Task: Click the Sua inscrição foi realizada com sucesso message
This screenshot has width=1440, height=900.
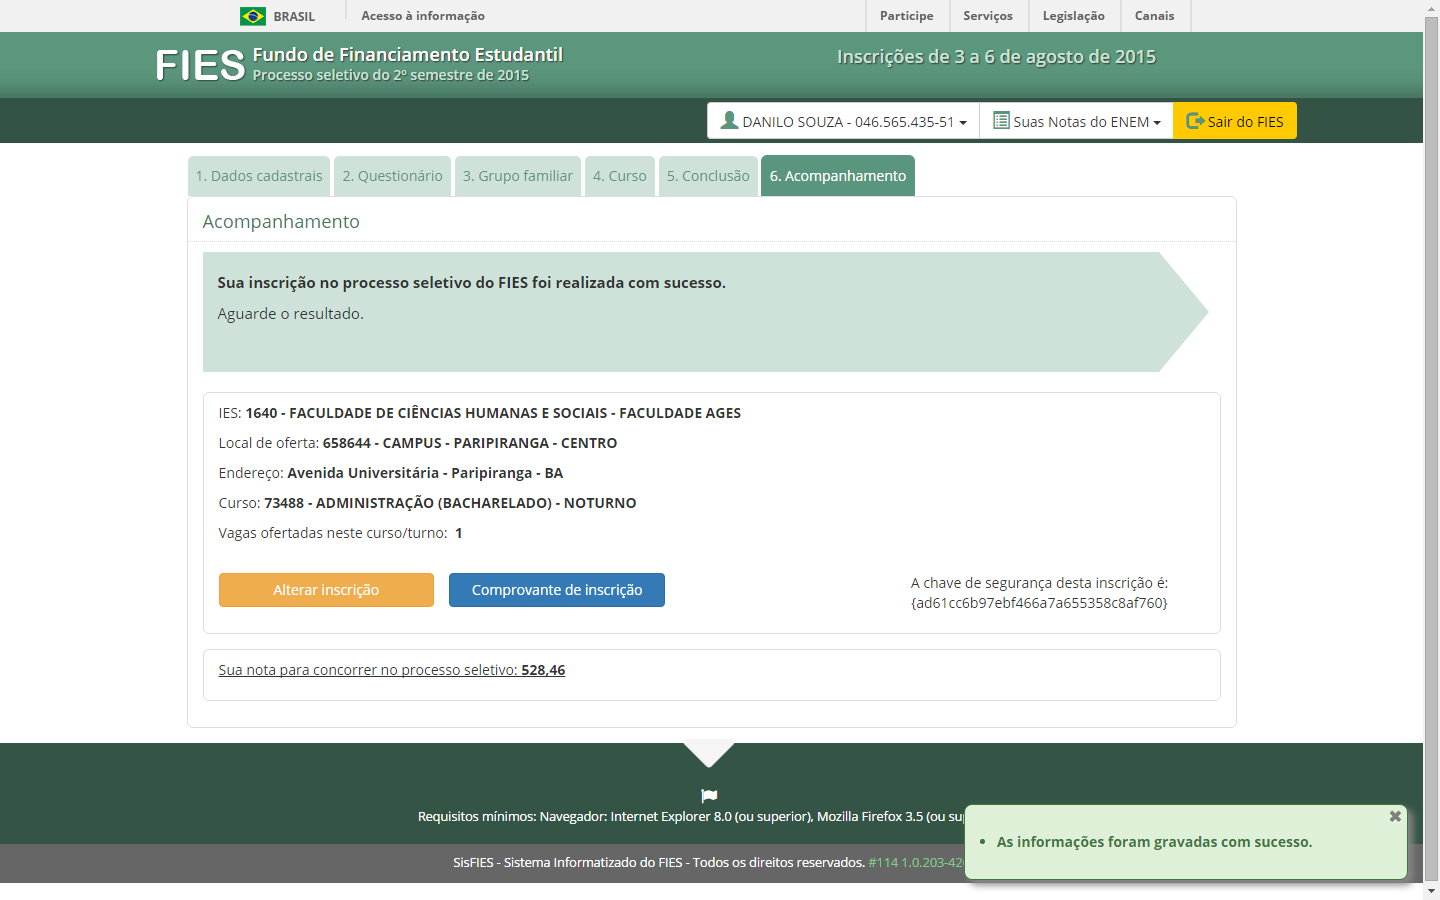Action: pyautogui.click(x=472, y=283)
